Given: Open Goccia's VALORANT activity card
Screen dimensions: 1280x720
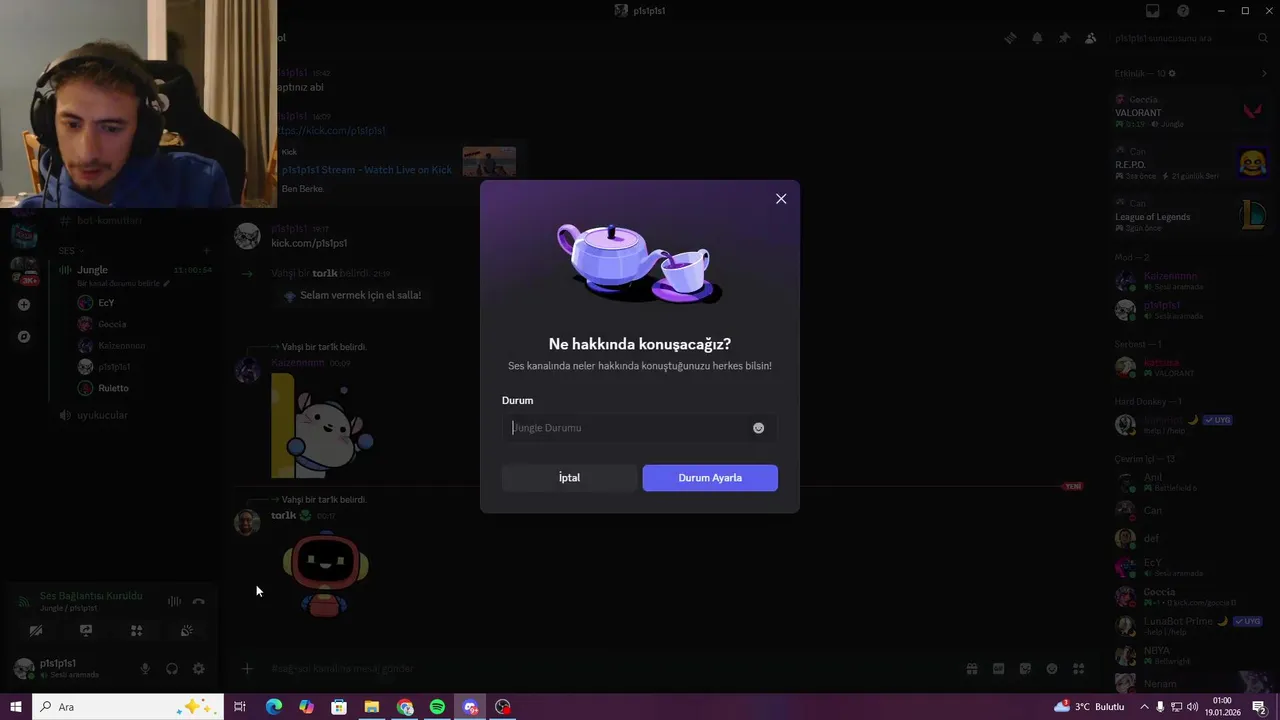Looking at the screenshot, I should 1190,111.
